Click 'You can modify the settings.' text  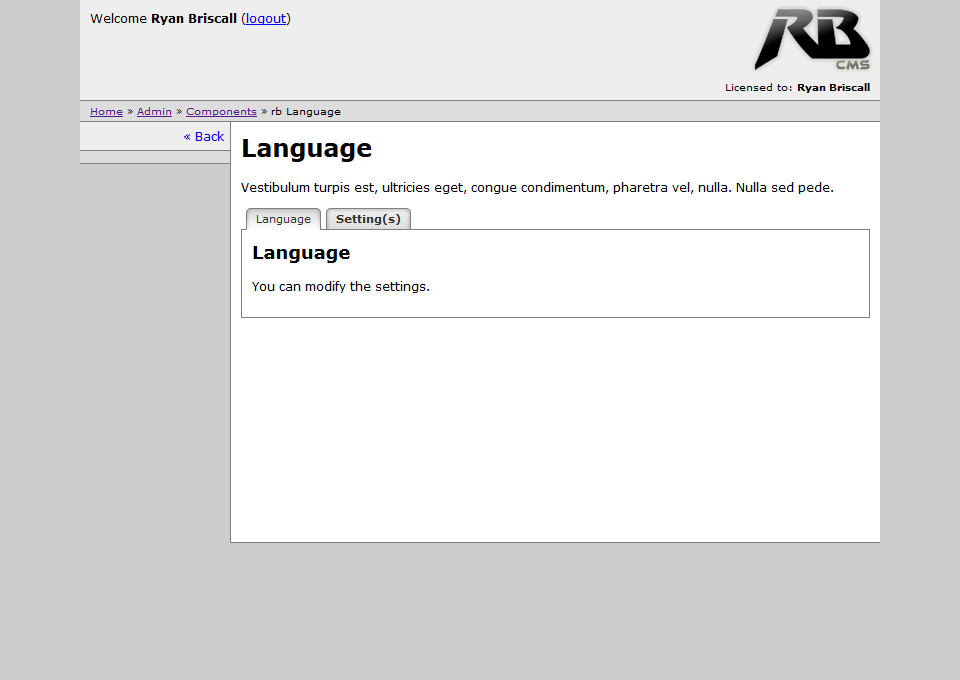point(341,287)
